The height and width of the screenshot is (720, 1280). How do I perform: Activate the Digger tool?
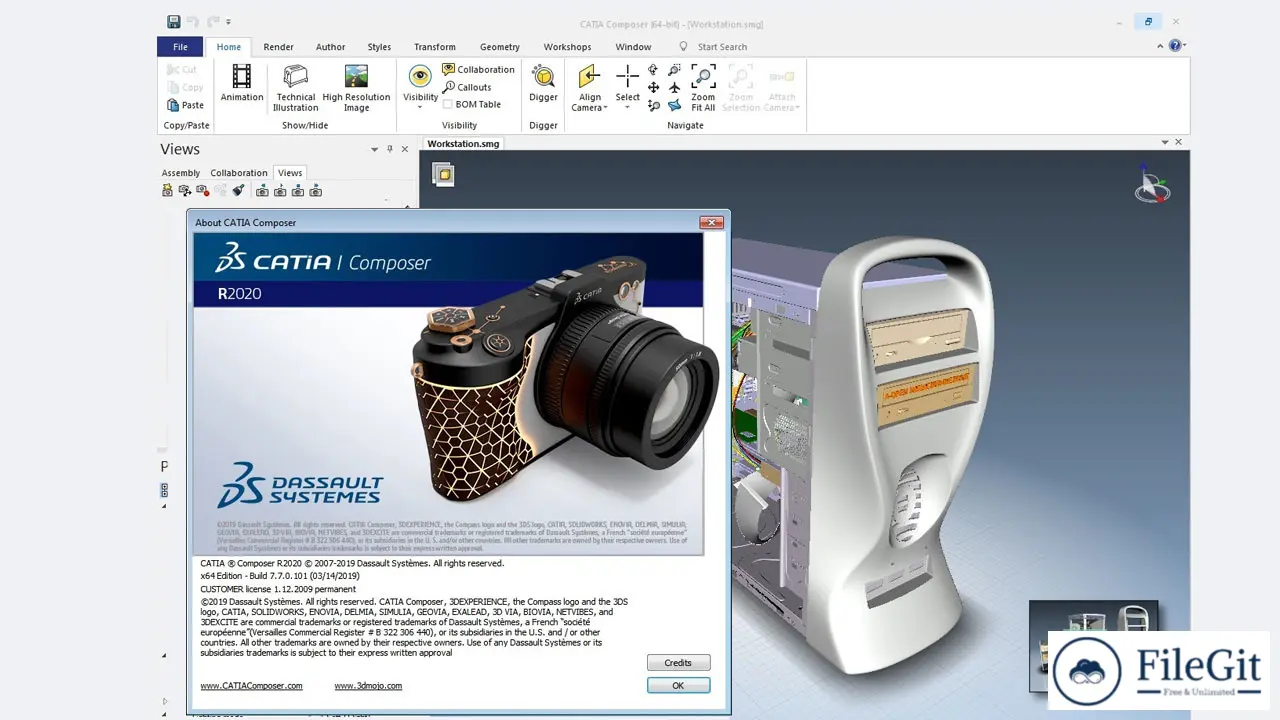(x=543, y=84)
